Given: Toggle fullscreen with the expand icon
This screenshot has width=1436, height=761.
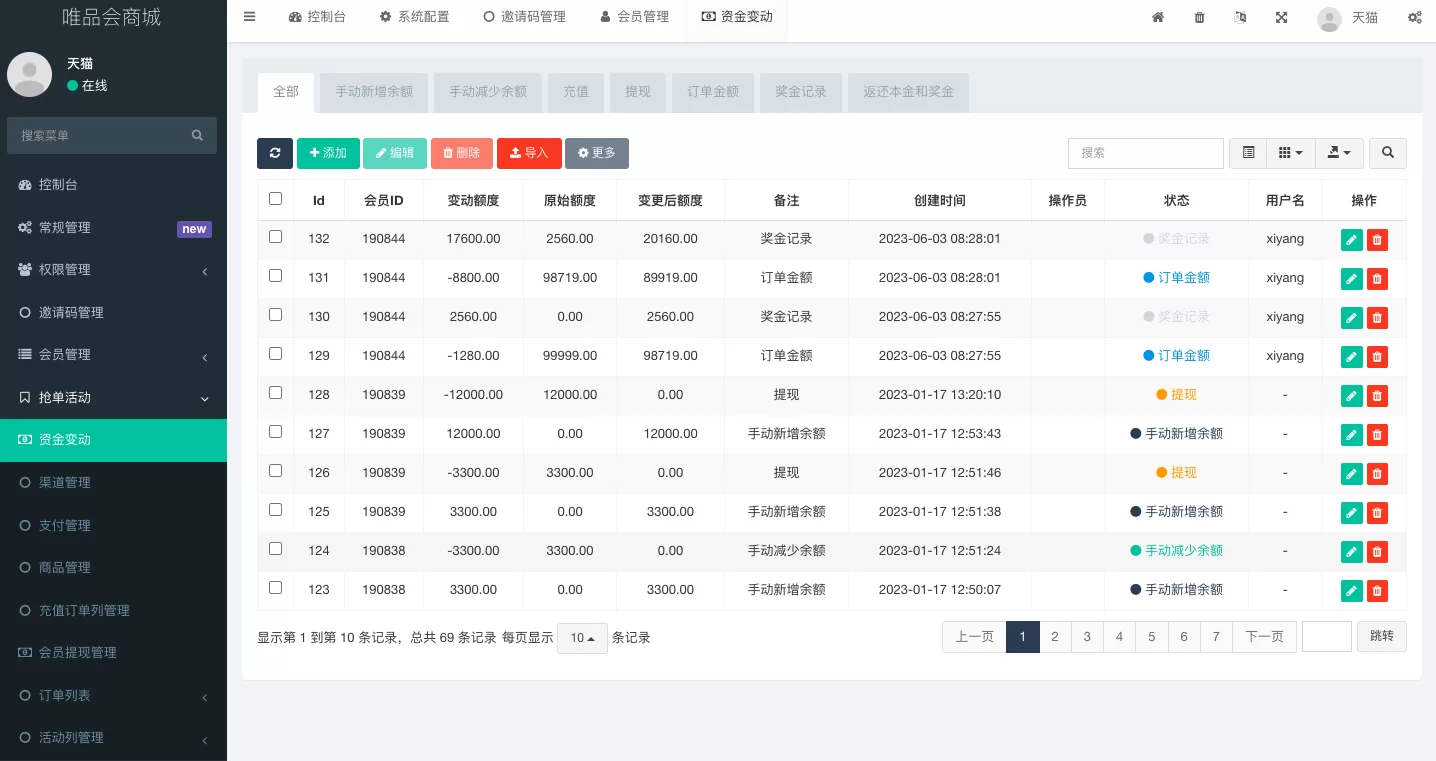Looking at the screenshot, I should 1281,17.
